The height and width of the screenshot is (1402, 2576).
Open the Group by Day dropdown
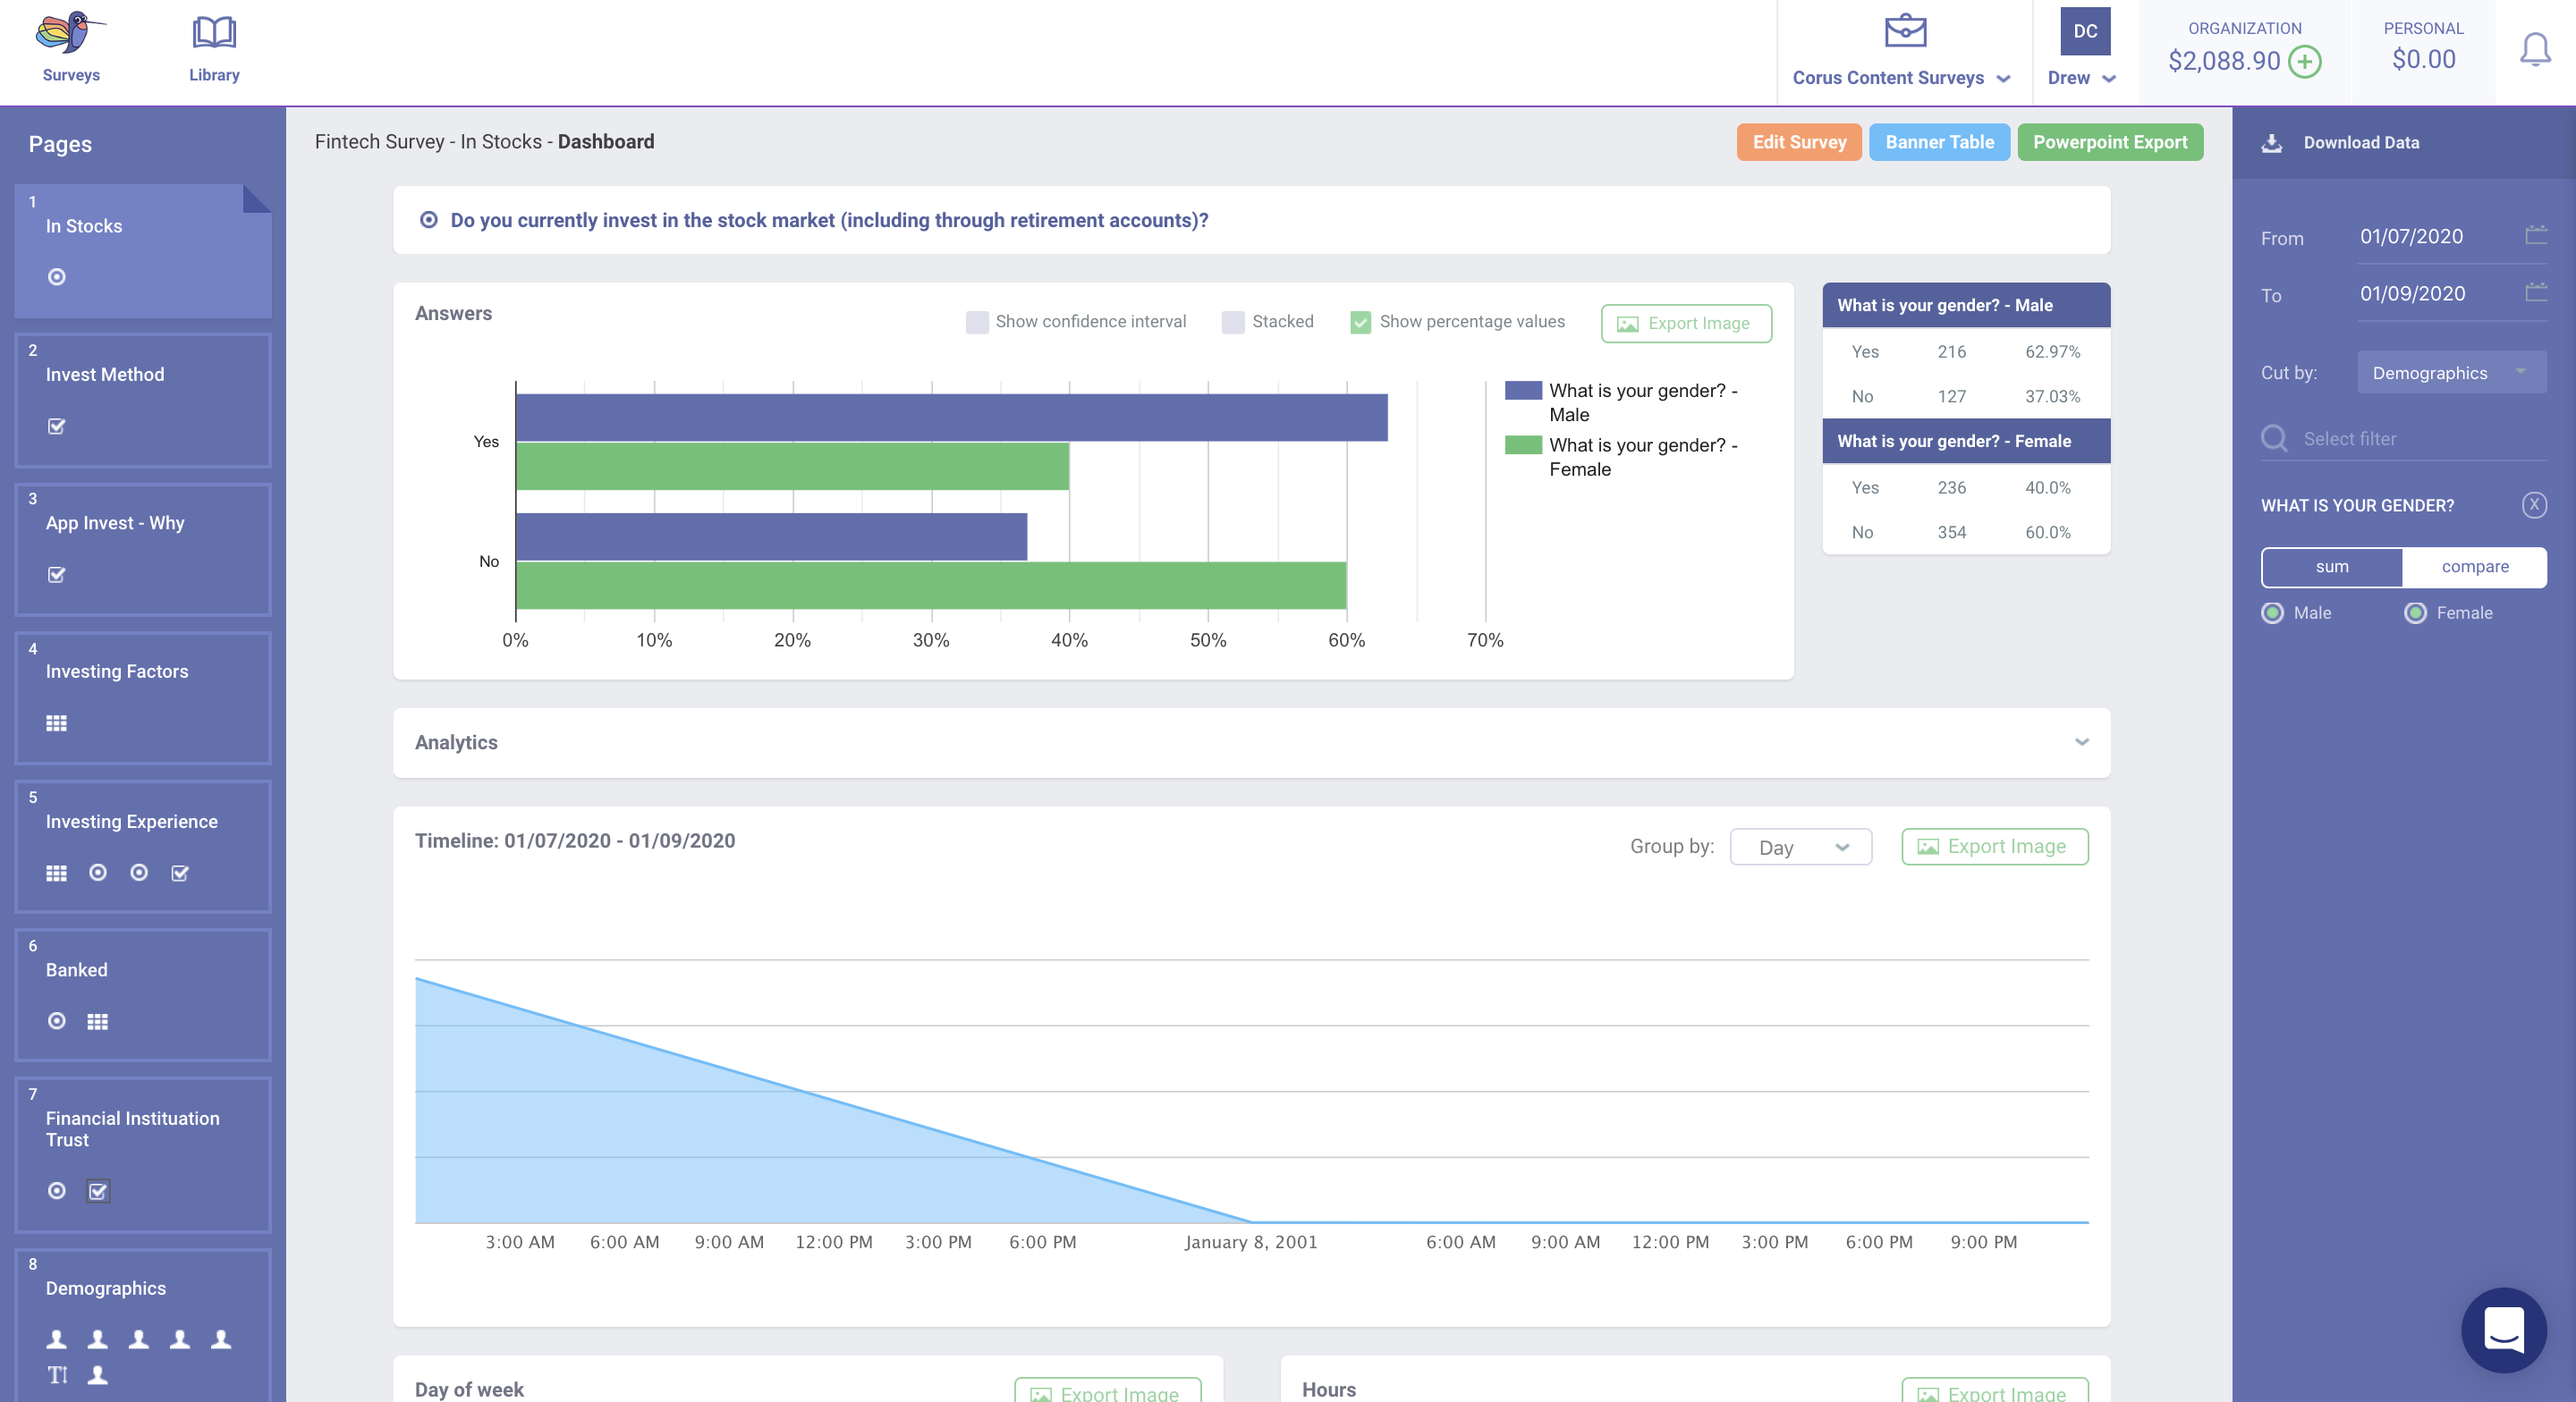coord(1800,848)
